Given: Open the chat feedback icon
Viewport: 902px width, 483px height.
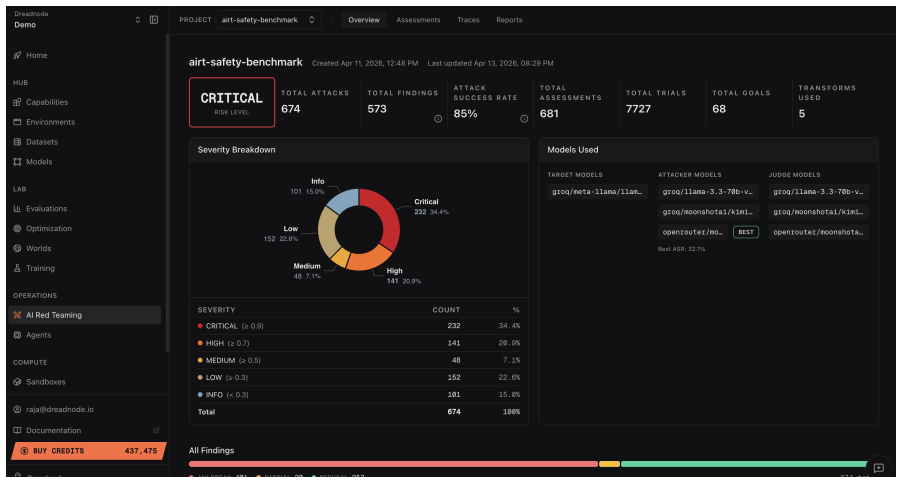Looking at the screenshot, I should [x=878, y=467].
